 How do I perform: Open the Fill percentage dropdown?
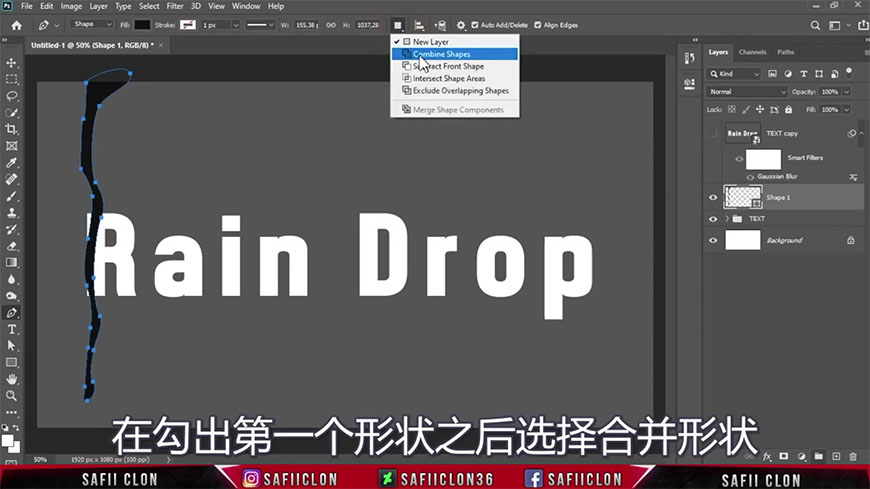click(x=847, y=110)
